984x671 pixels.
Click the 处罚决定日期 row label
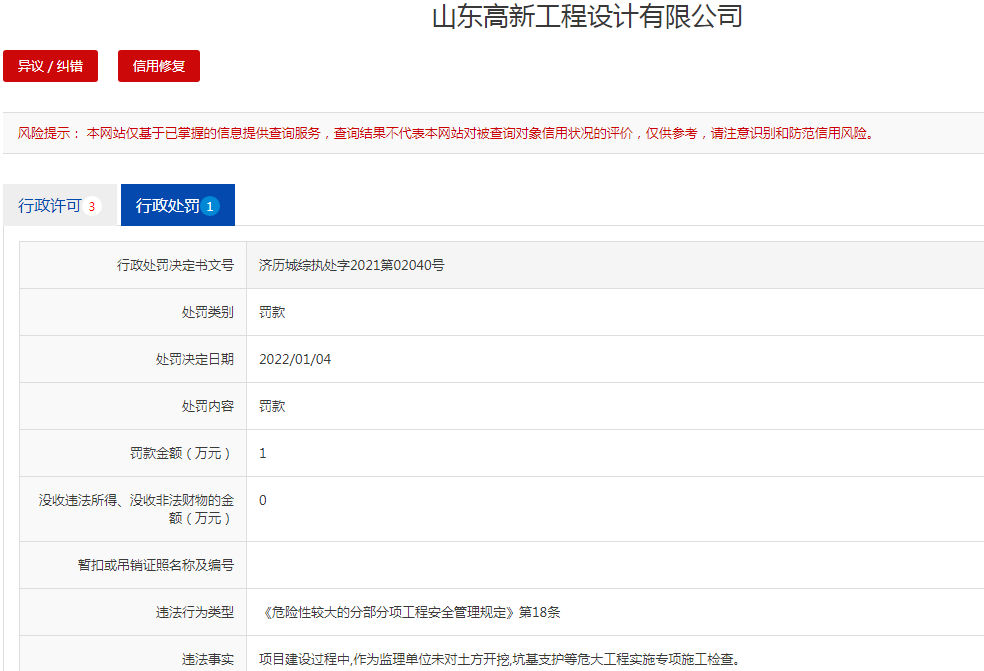pos(194,359)
